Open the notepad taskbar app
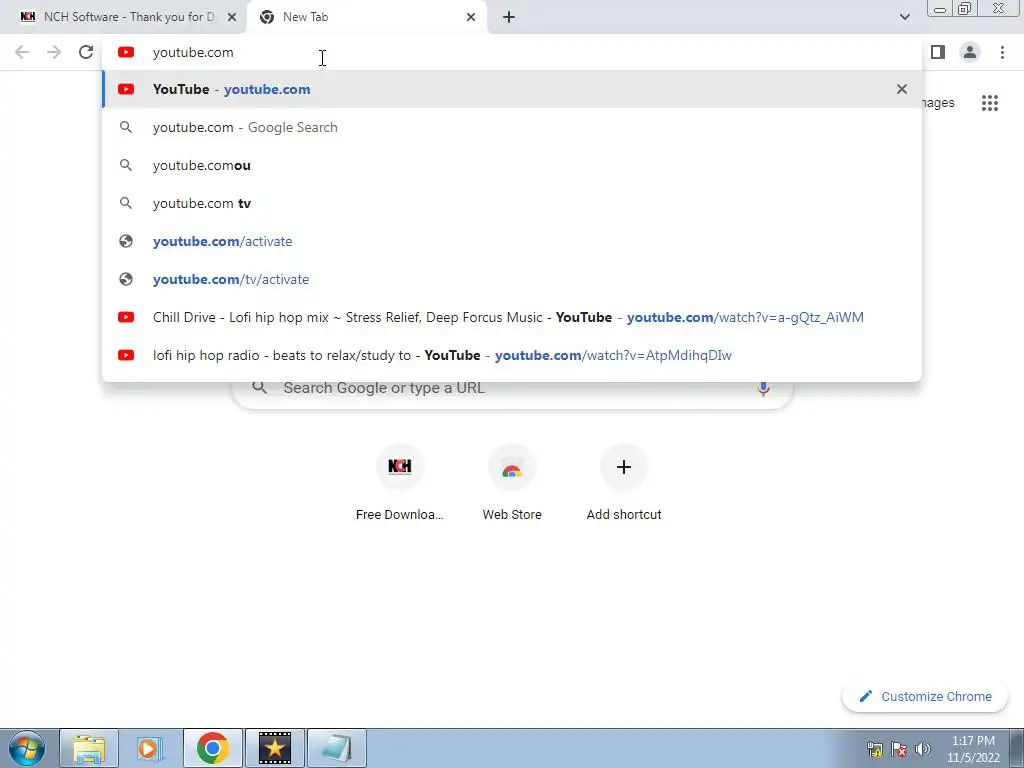The width and height of the screenshot is (1024, 768). click(x=336, y=748)
